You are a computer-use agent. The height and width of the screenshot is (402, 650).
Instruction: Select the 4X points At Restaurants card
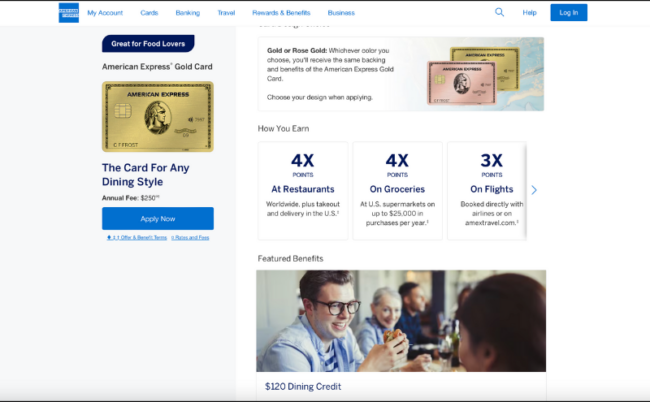click(303, 190)
